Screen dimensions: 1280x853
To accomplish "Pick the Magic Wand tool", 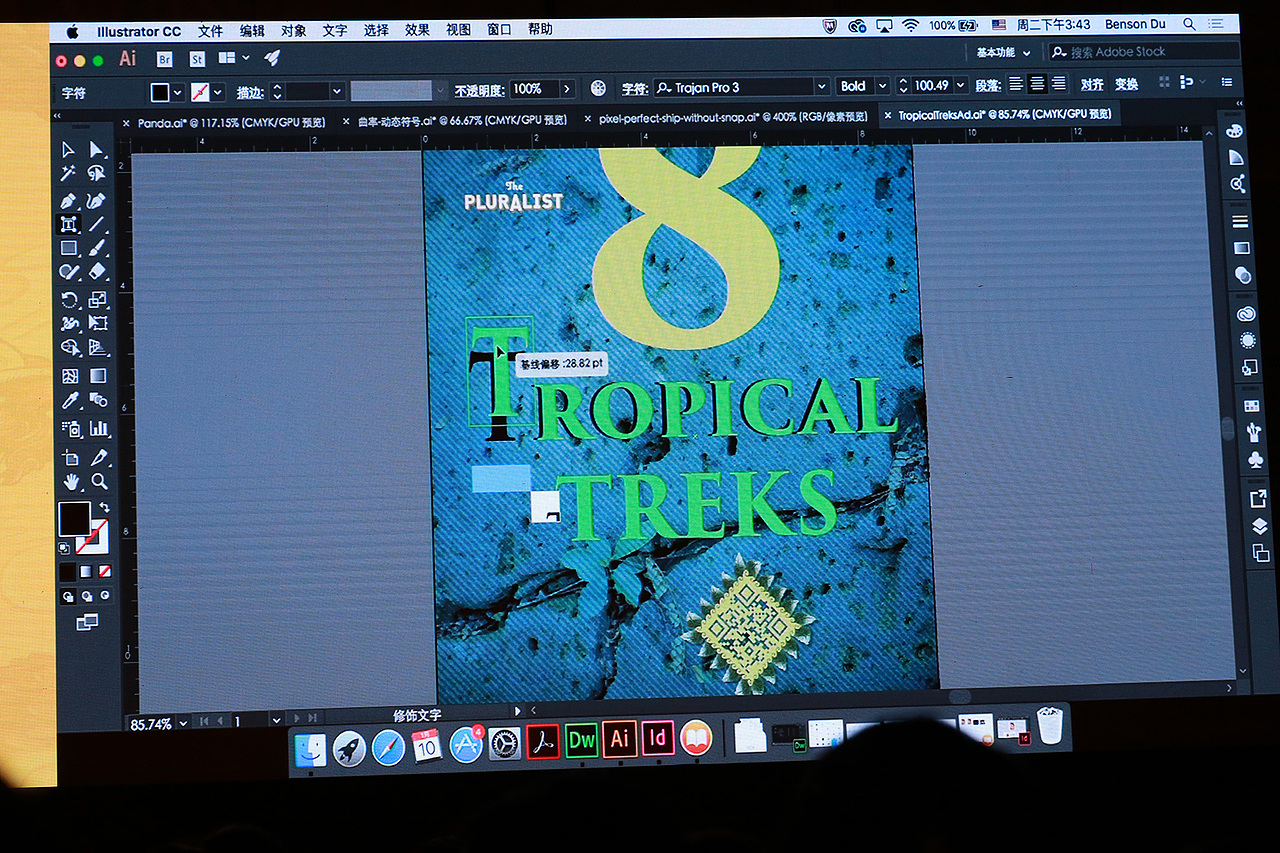I will (68, 175).
